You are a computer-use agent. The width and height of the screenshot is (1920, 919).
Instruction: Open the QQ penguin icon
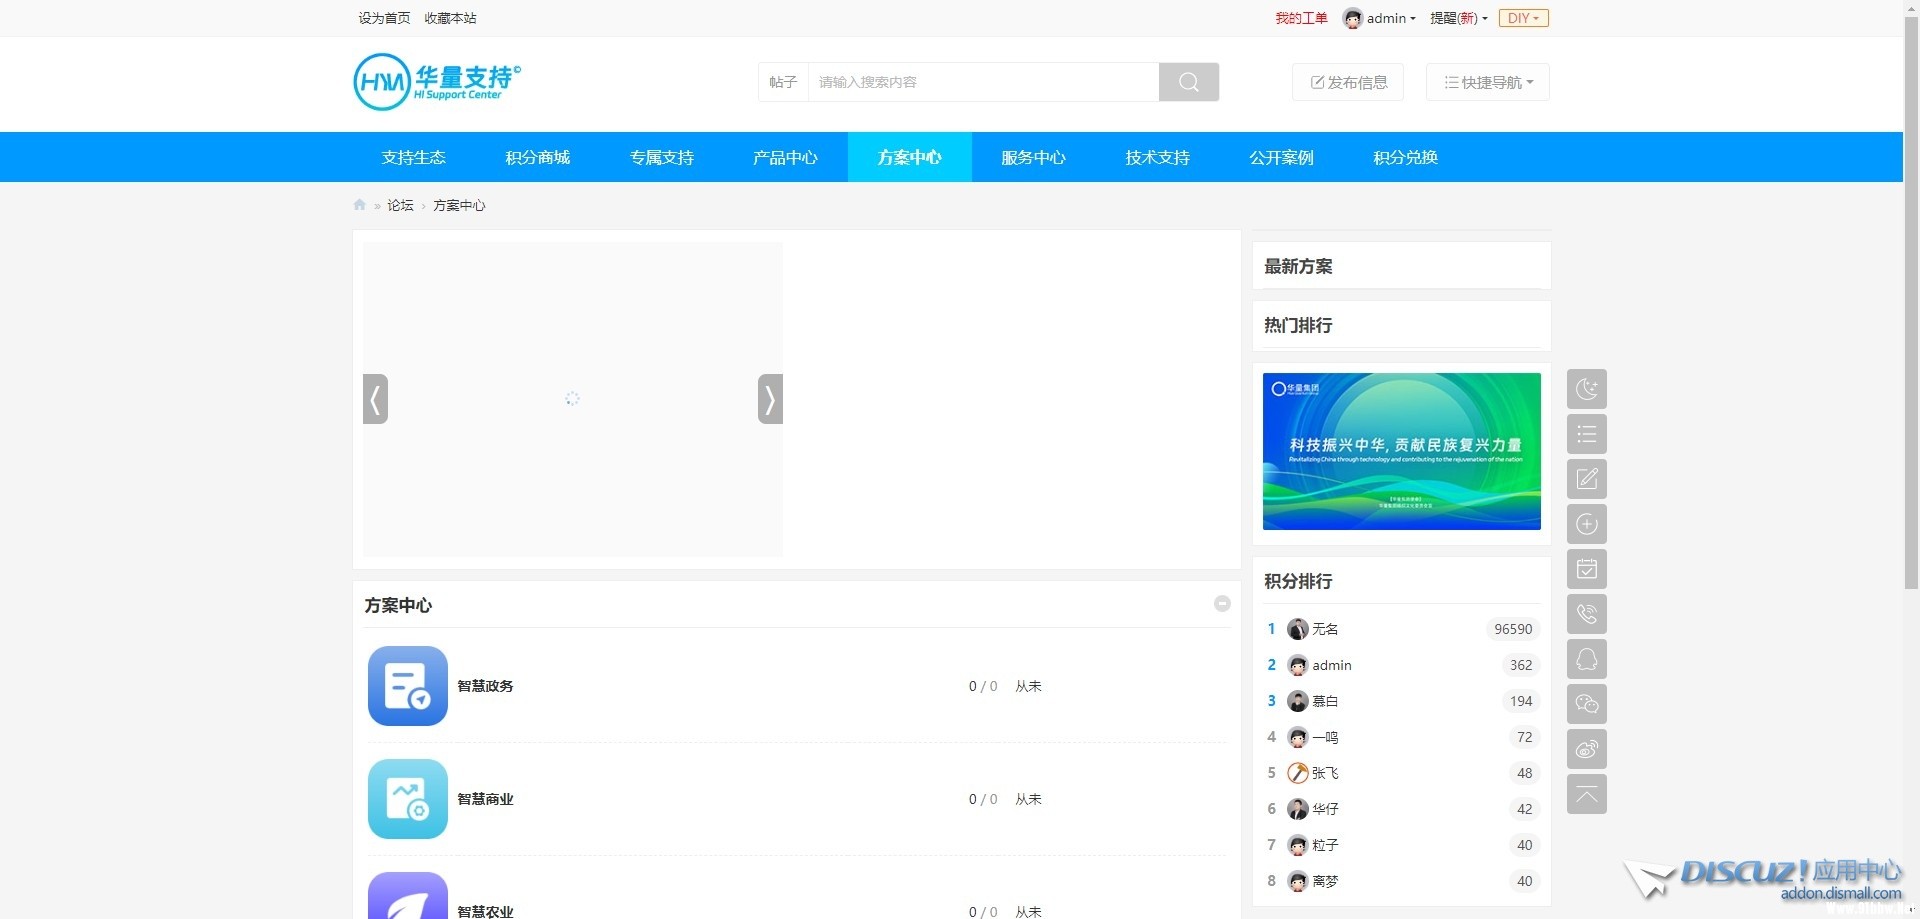(x=1586, y=659)
